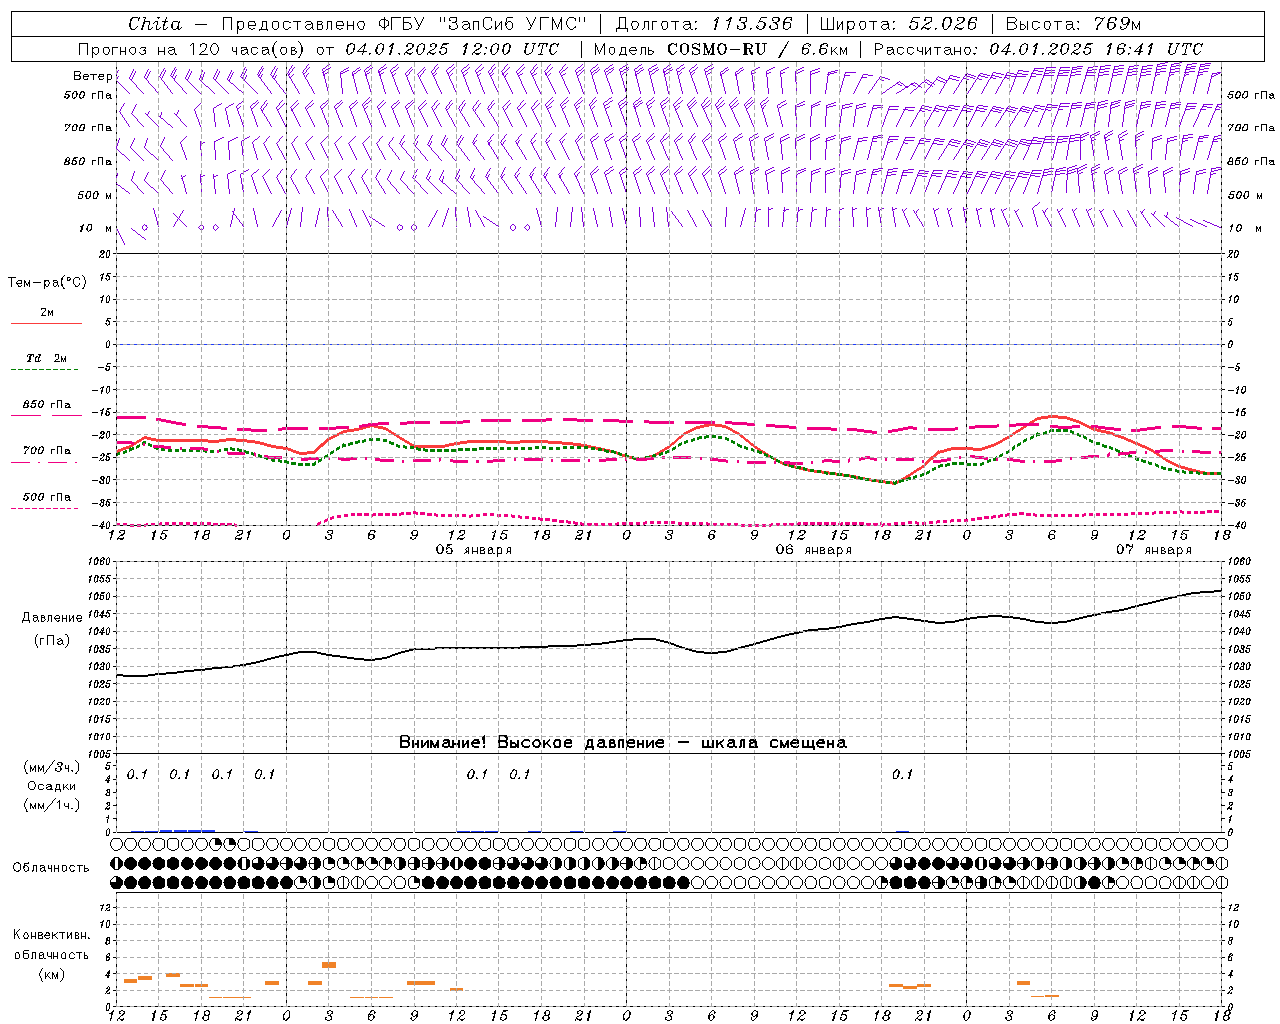
Task: Select the provider text ФГБУ "ЗапСиб УГМС"
Action: [x=482, y=24]
